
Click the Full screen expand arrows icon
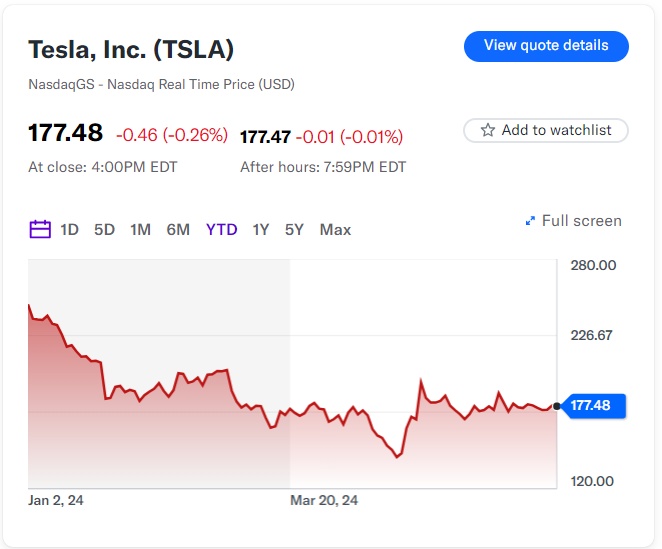coord(530,221)
